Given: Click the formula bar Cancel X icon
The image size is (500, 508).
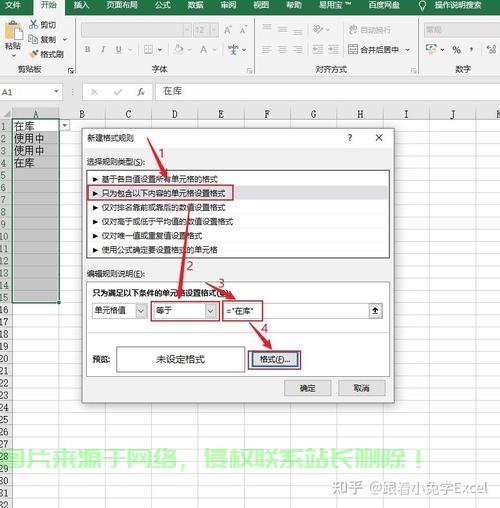Looking at the screenshot, I should click(x=94, y=92).
